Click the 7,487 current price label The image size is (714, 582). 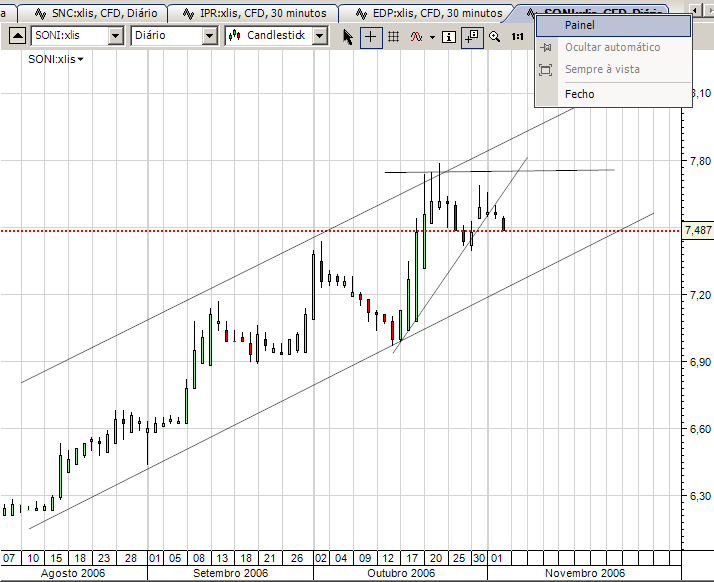pyautogui.click(x=698, y=230)
